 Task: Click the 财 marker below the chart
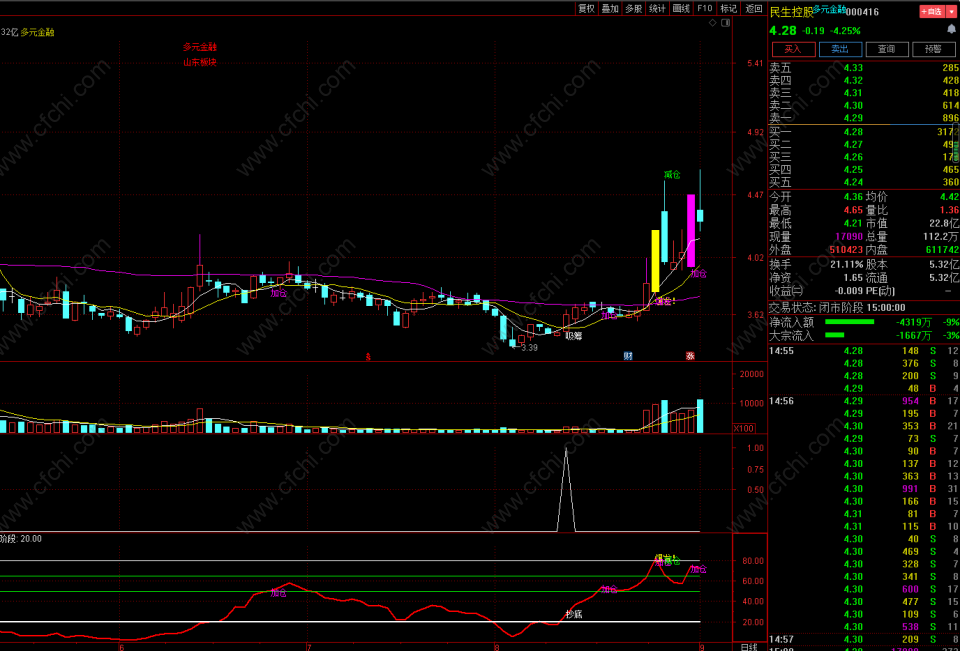(x=628, y=356)
